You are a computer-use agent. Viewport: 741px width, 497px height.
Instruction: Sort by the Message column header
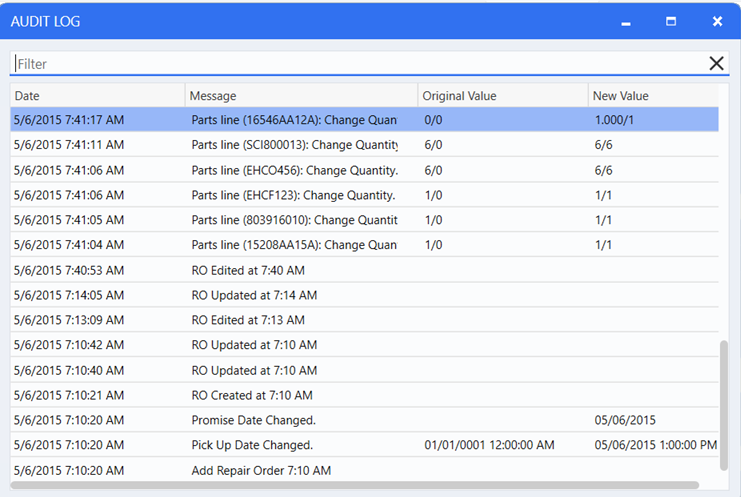coord(300,96)
